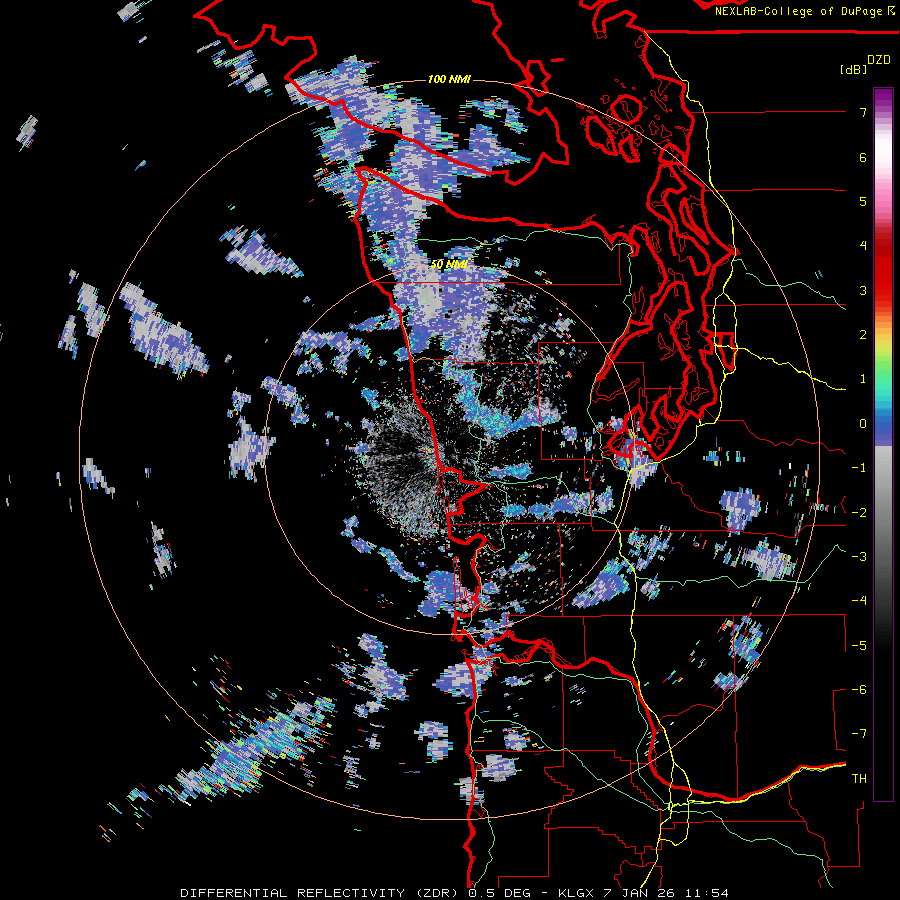This screenshot has height=900, width=900.
Task: Click the -4 scale tick label
Action: (x=859, y=601)
